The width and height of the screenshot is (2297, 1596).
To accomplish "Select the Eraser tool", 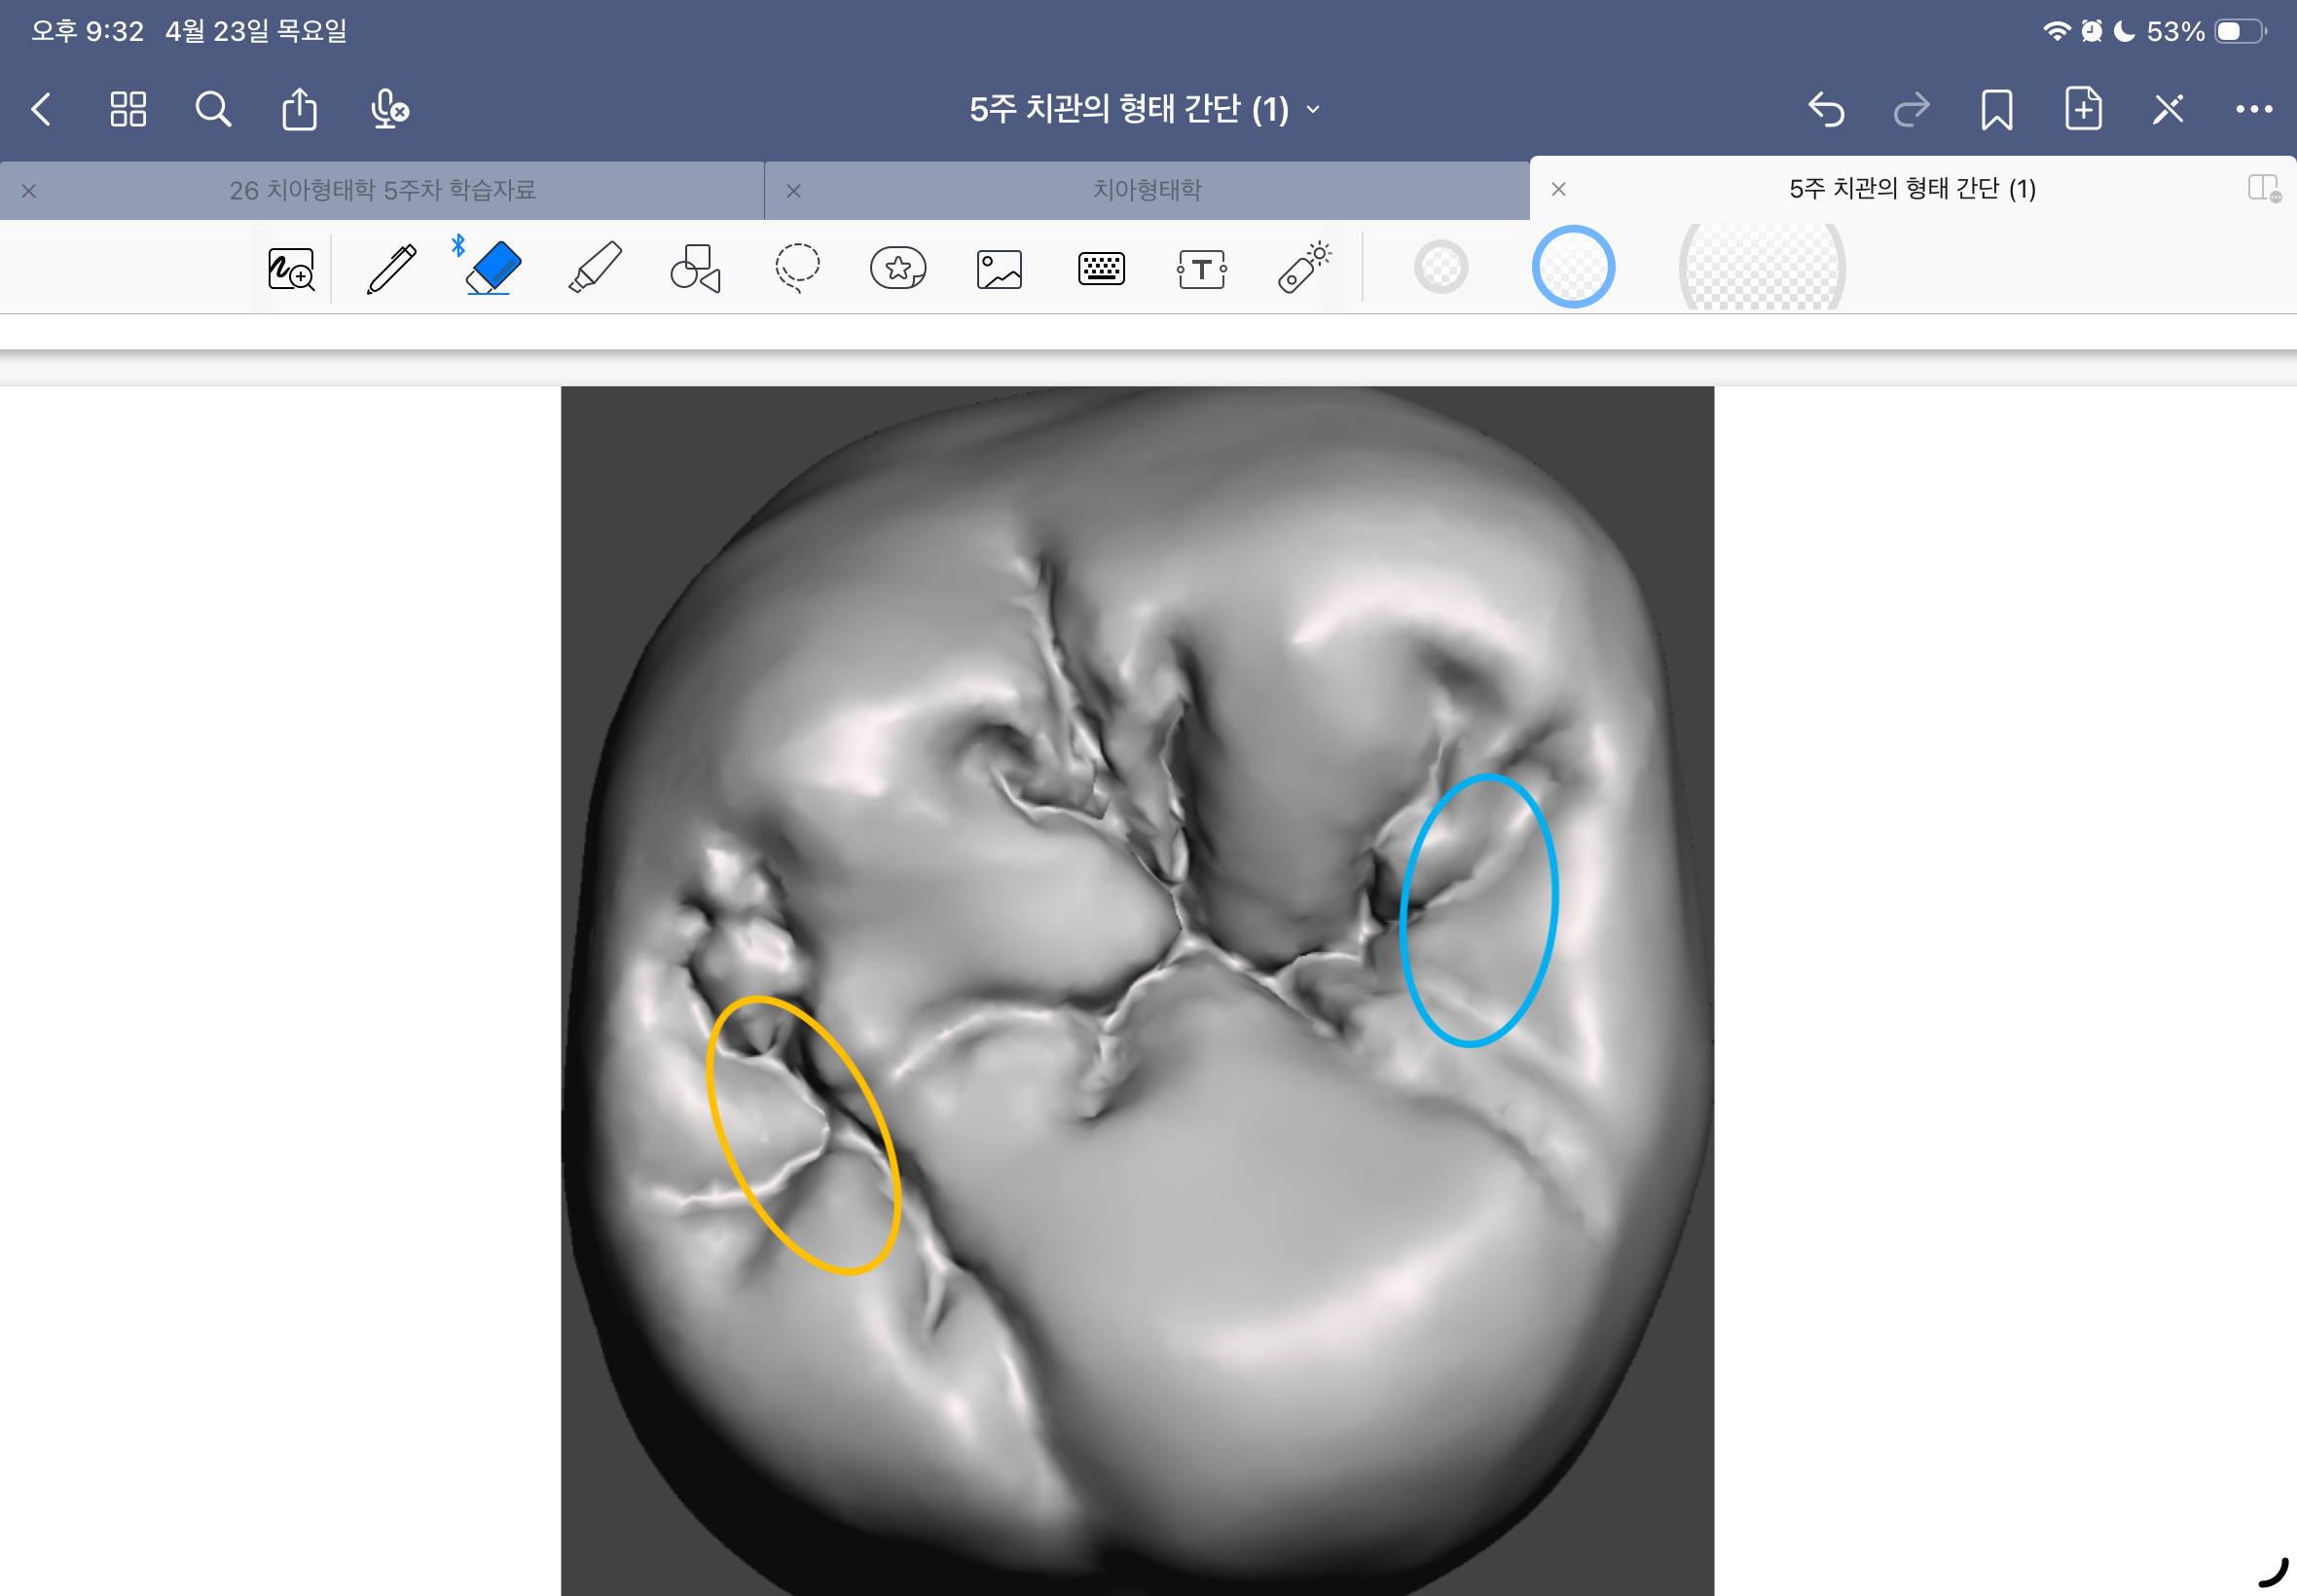I will (493, 268).
